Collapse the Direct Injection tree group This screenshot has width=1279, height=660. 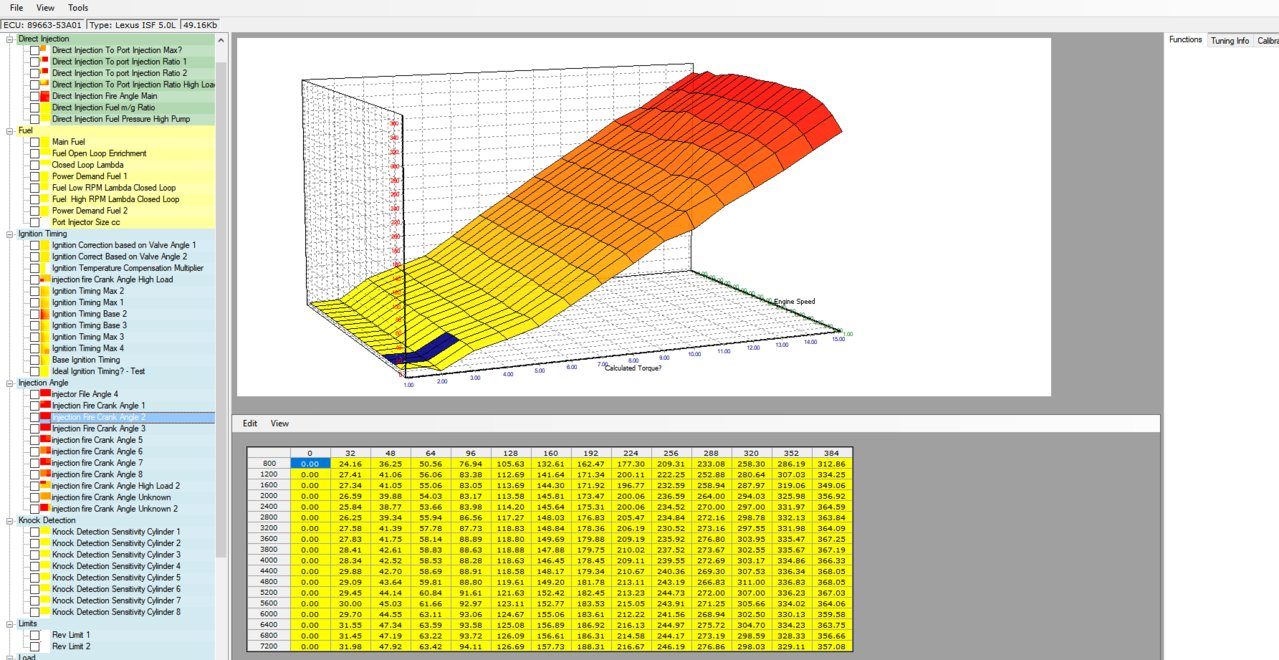(x=10, y=39)
